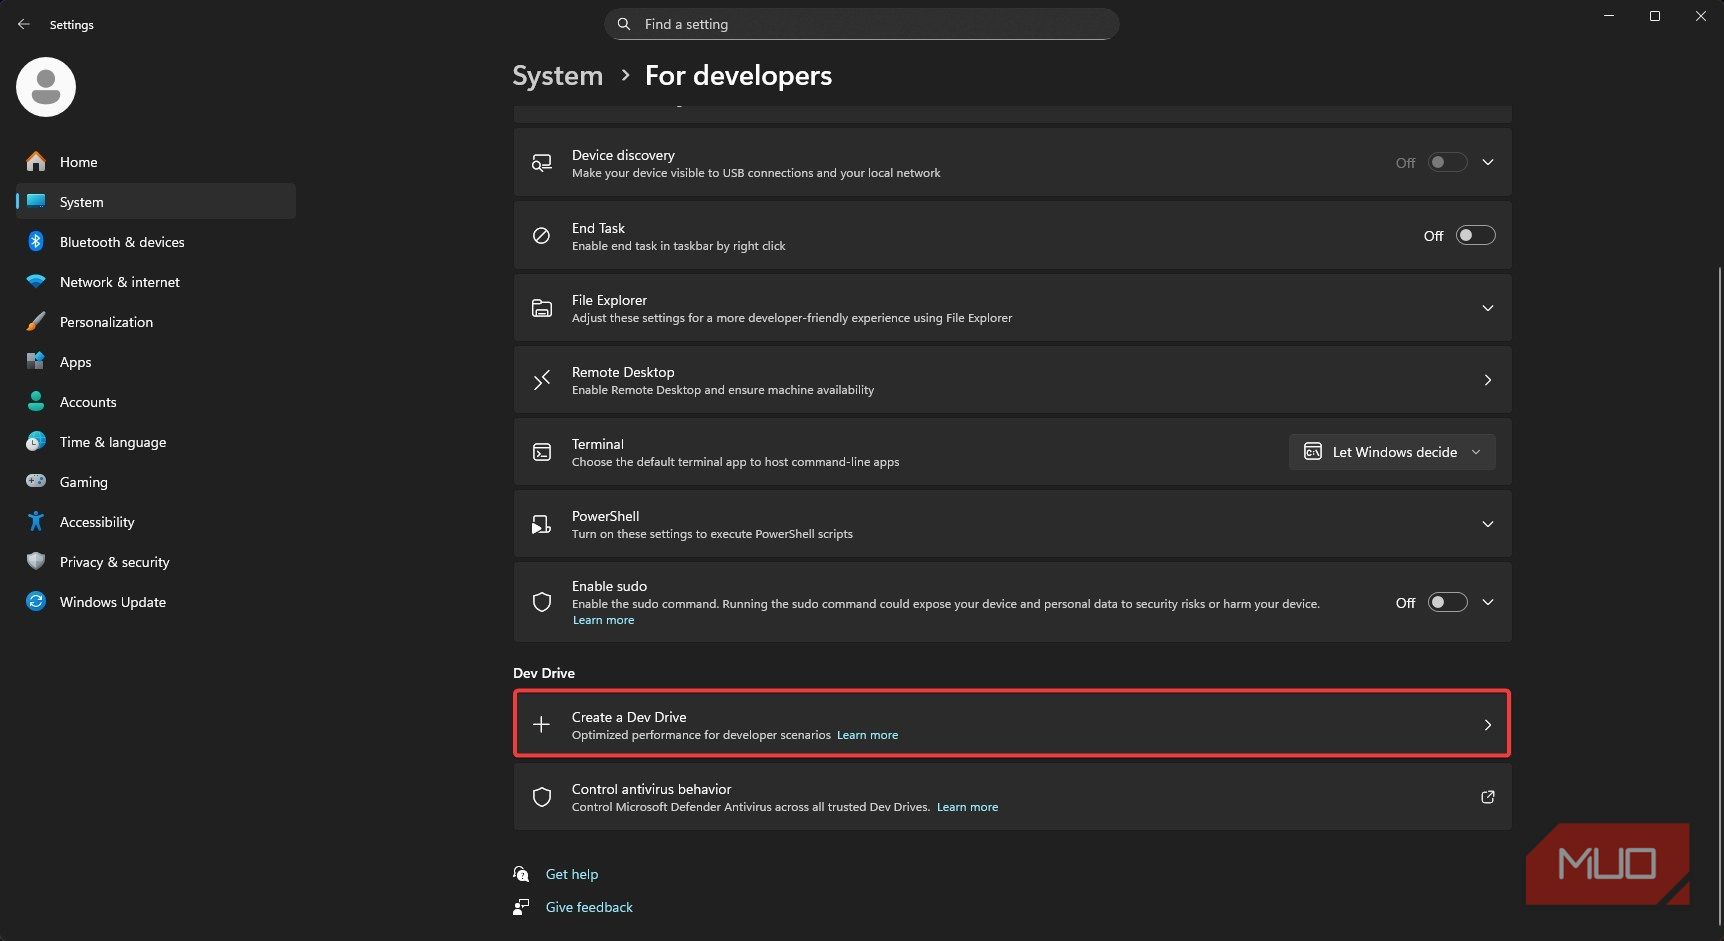Viewport: 1724px width, 941px height.
Task: Open the Give feedback link
Action: pos(589,907)
